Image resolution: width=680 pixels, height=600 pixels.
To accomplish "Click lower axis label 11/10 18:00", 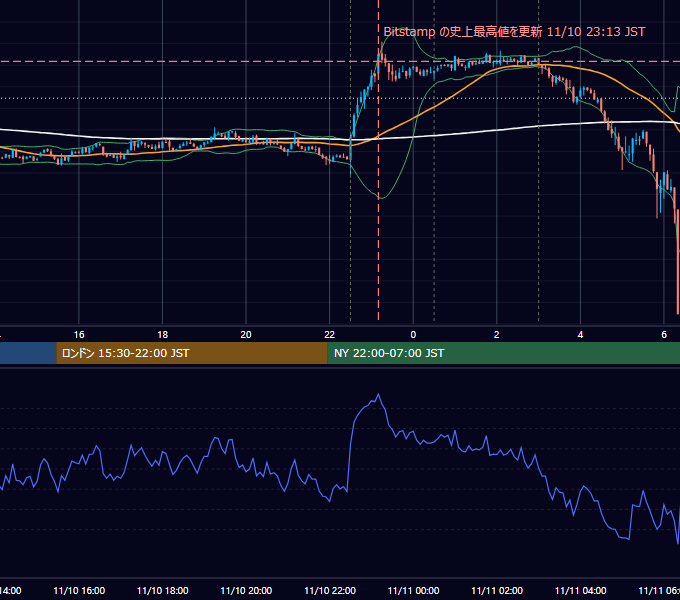I will pos(163,591).
